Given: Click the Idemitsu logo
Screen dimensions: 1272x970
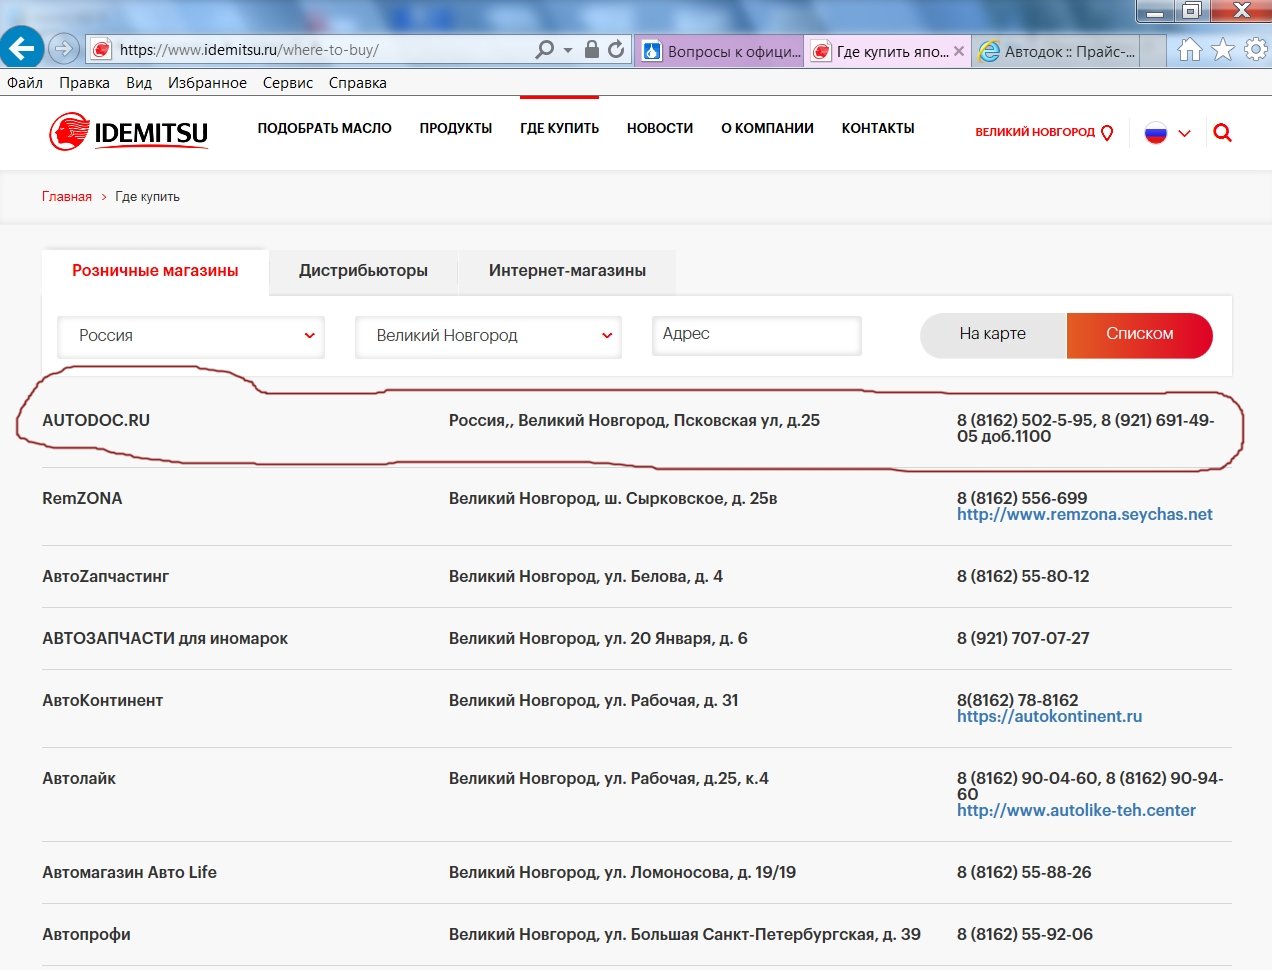Looking at the screenshot, I should pos(128,131).
